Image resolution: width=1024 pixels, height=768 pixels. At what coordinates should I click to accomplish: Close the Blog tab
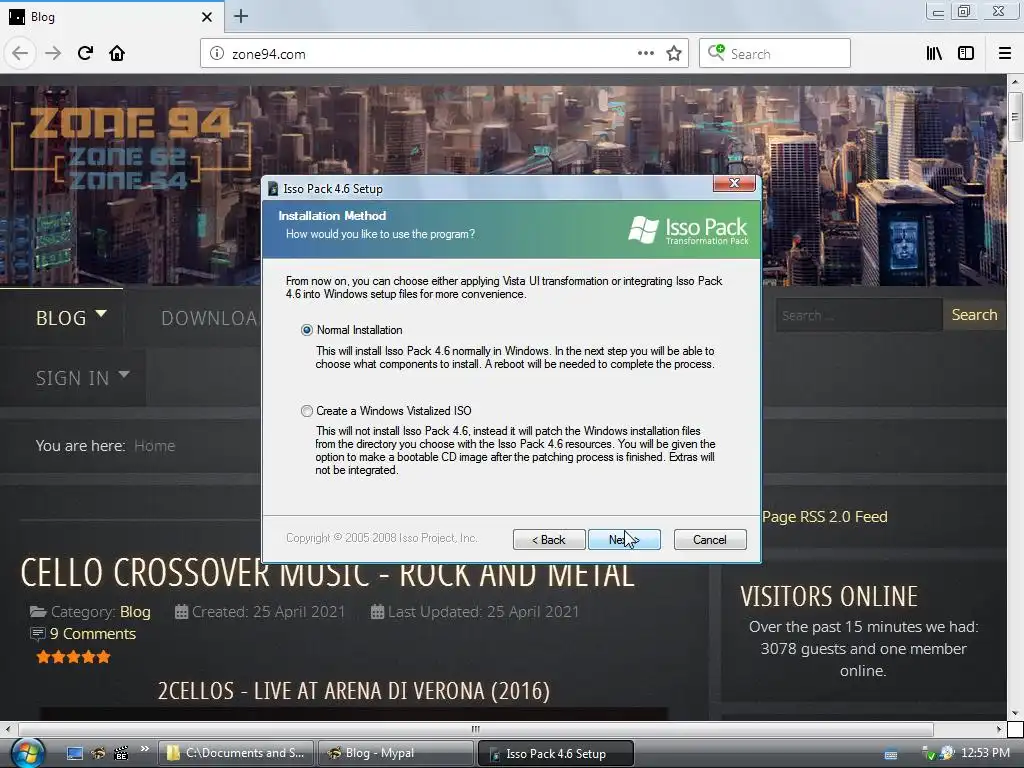pos(206,17)
